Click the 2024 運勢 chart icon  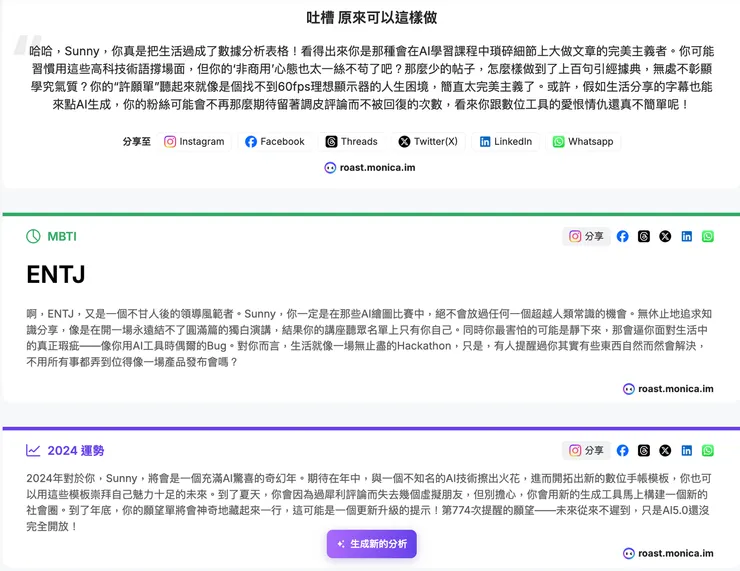[33, 450]
